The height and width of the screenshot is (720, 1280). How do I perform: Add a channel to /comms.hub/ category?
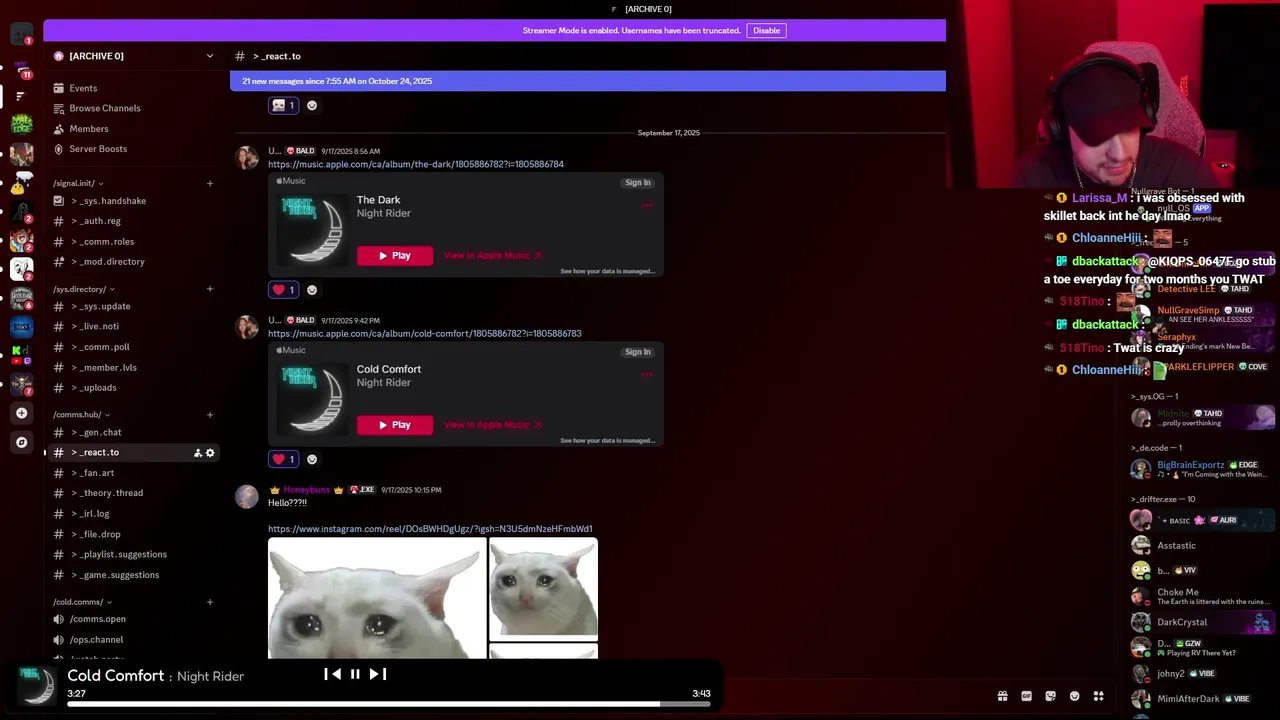tap(210, 414)
